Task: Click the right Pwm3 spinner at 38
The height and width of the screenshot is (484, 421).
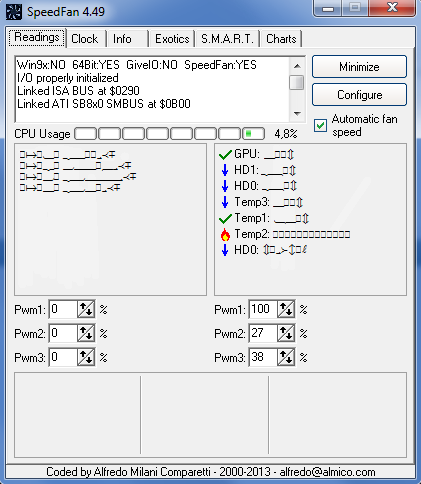Action: 286,357
